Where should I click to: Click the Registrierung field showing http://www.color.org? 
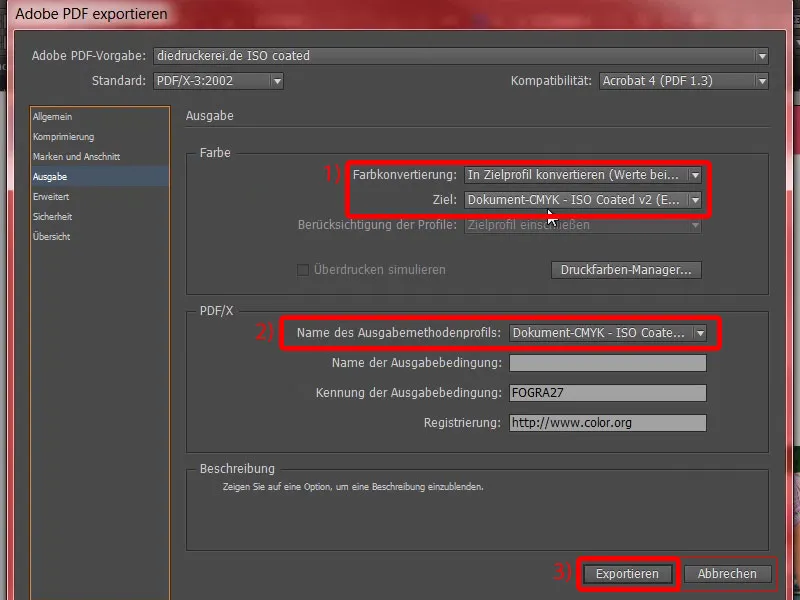(607, 423)
